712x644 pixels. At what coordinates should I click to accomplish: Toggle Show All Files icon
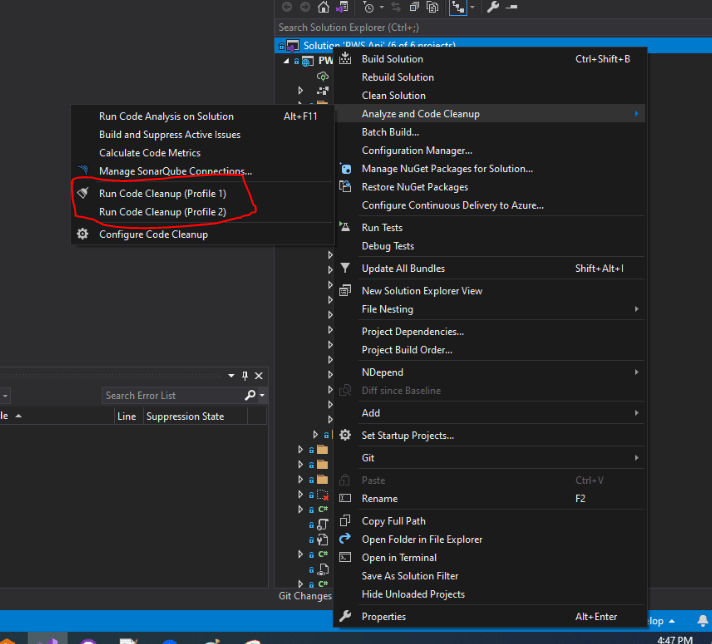(x=433, y=7)
